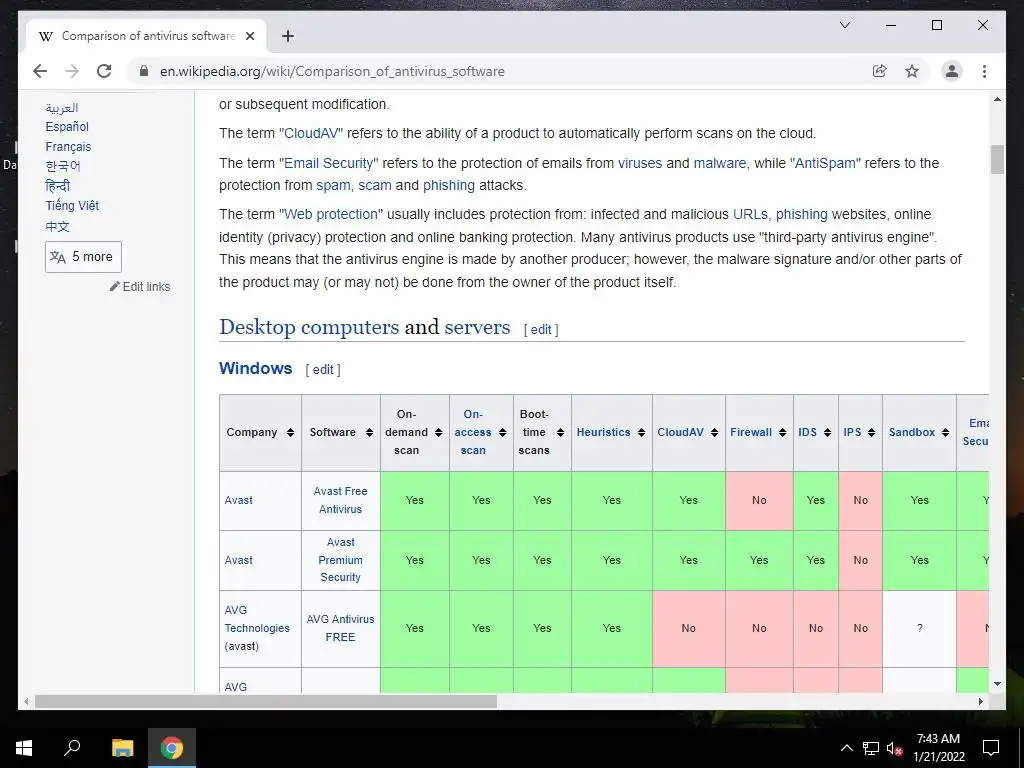Open the On-access scan header link

tap(473, 432)
